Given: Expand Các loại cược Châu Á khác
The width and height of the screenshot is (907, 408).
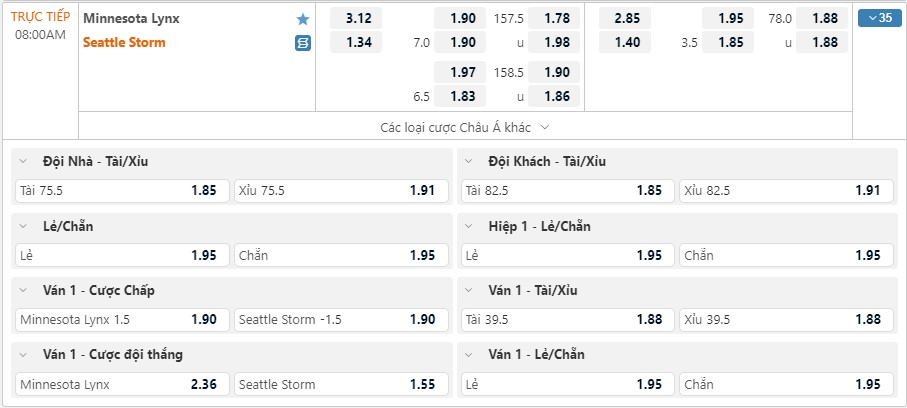Looking at the screenshot, I should click(465, 127).
